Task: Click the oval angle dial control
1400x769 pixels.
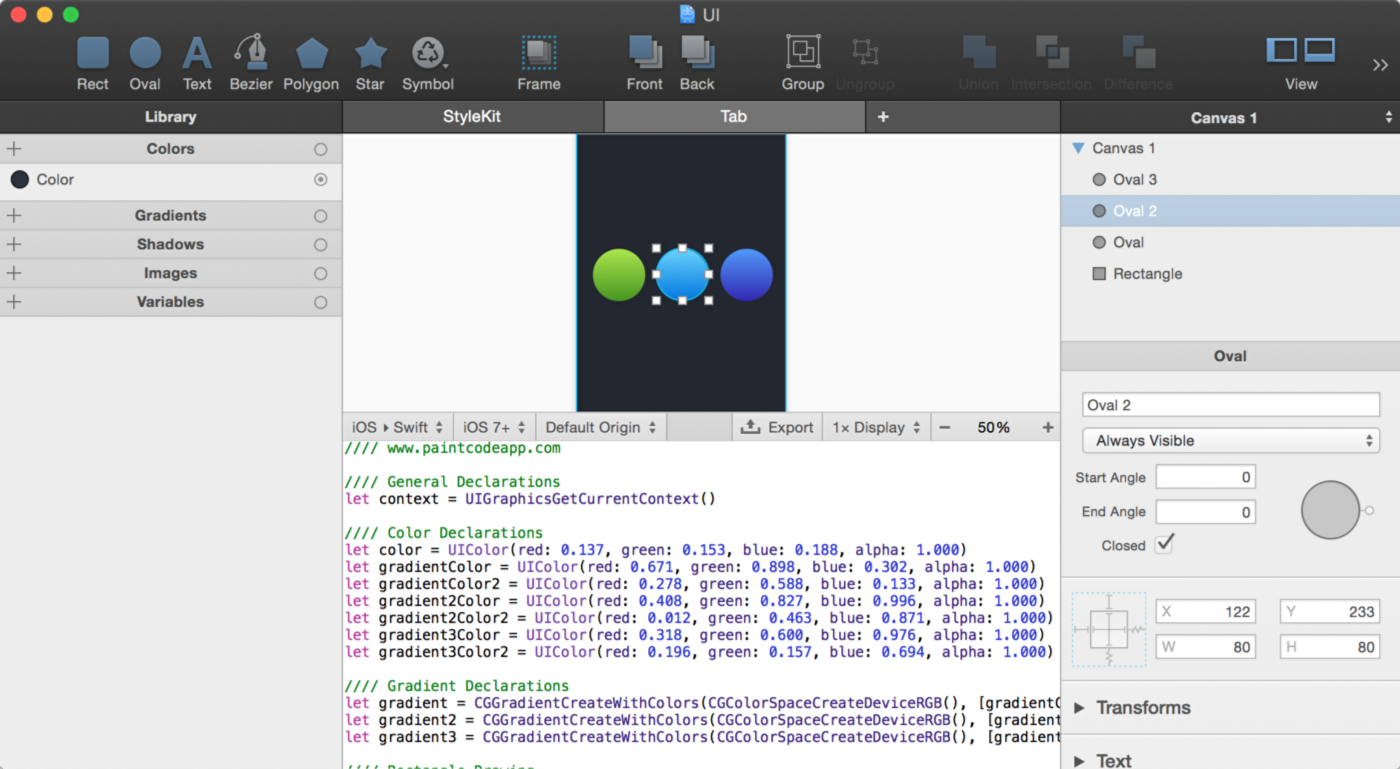Action: 1331,510
